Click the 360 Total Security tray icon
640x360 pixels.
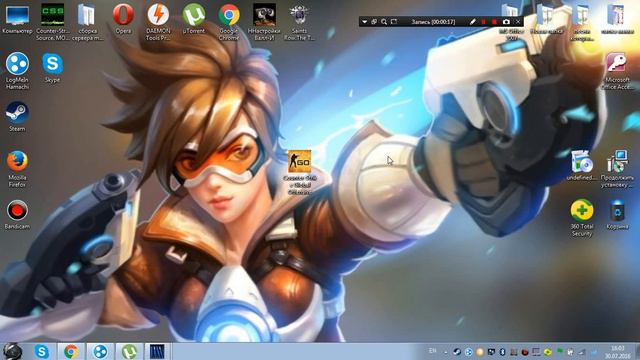point(548,351)
